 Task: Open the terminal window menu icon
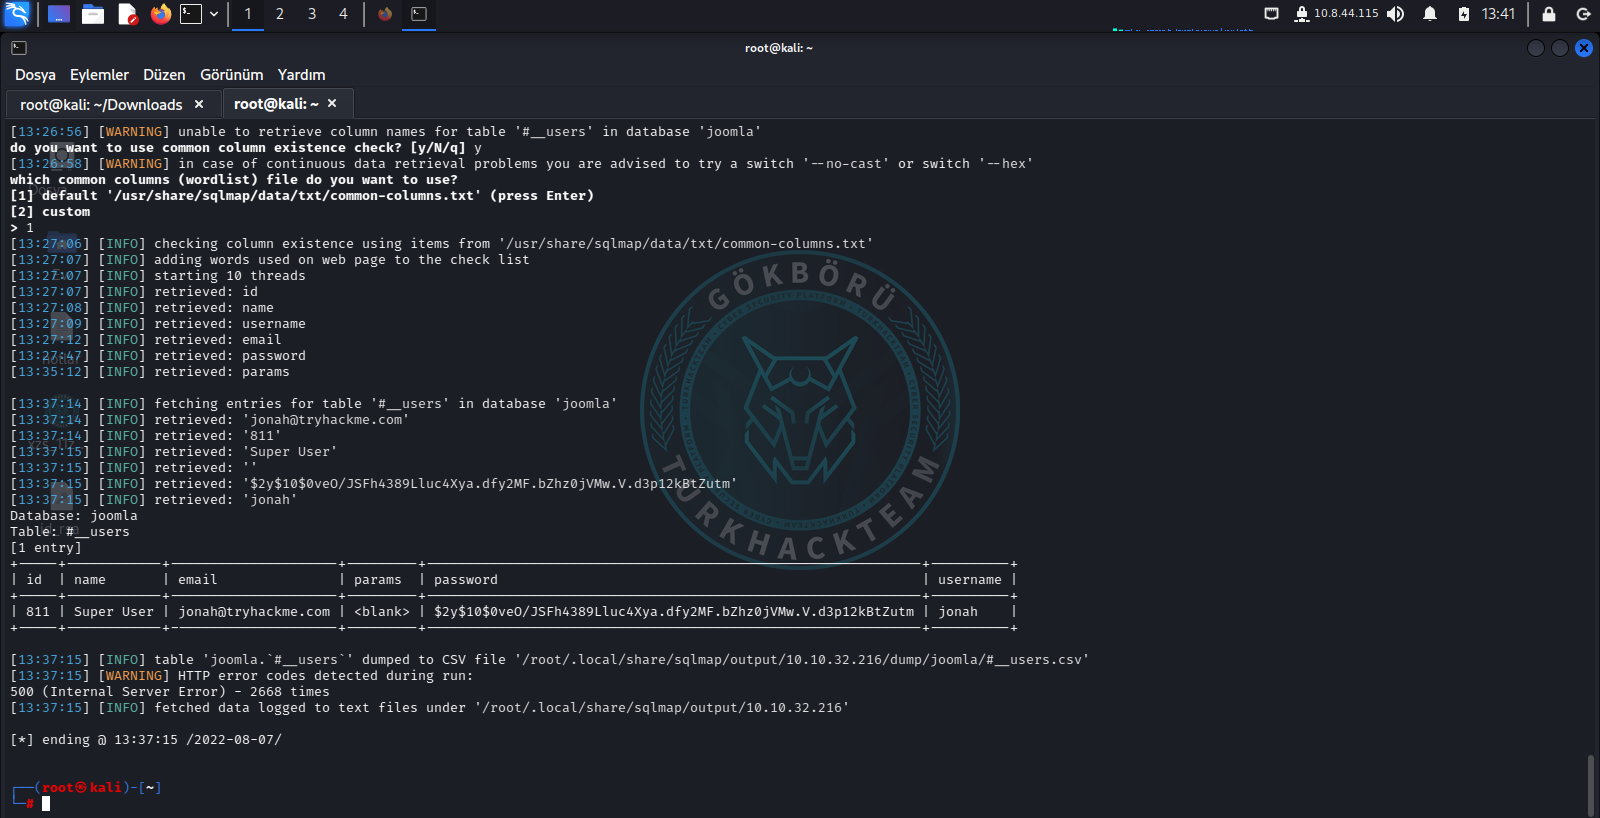[19, 48]
